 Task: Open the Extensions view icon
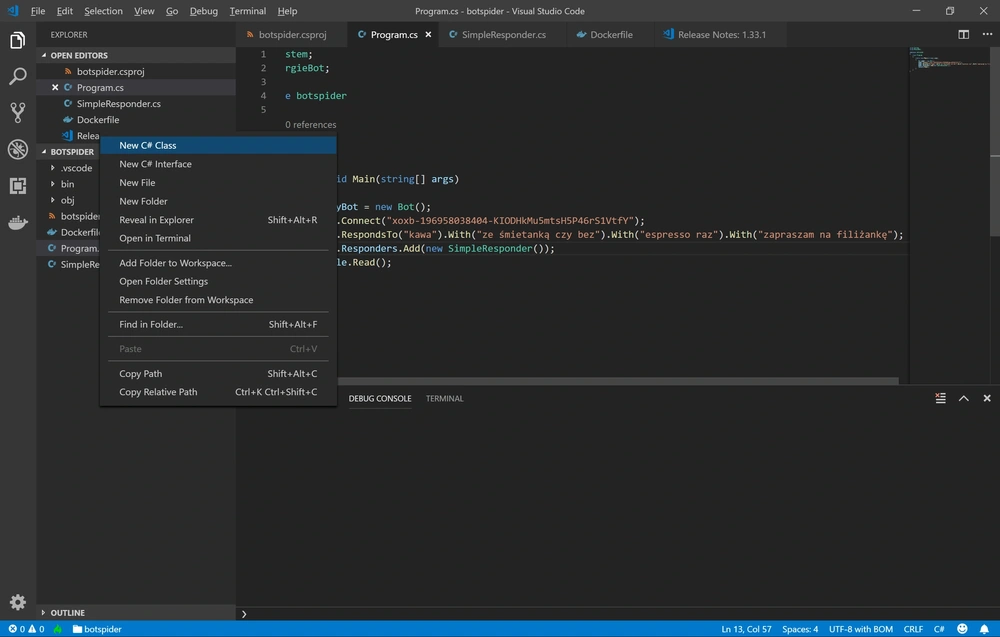coord(18,186)
